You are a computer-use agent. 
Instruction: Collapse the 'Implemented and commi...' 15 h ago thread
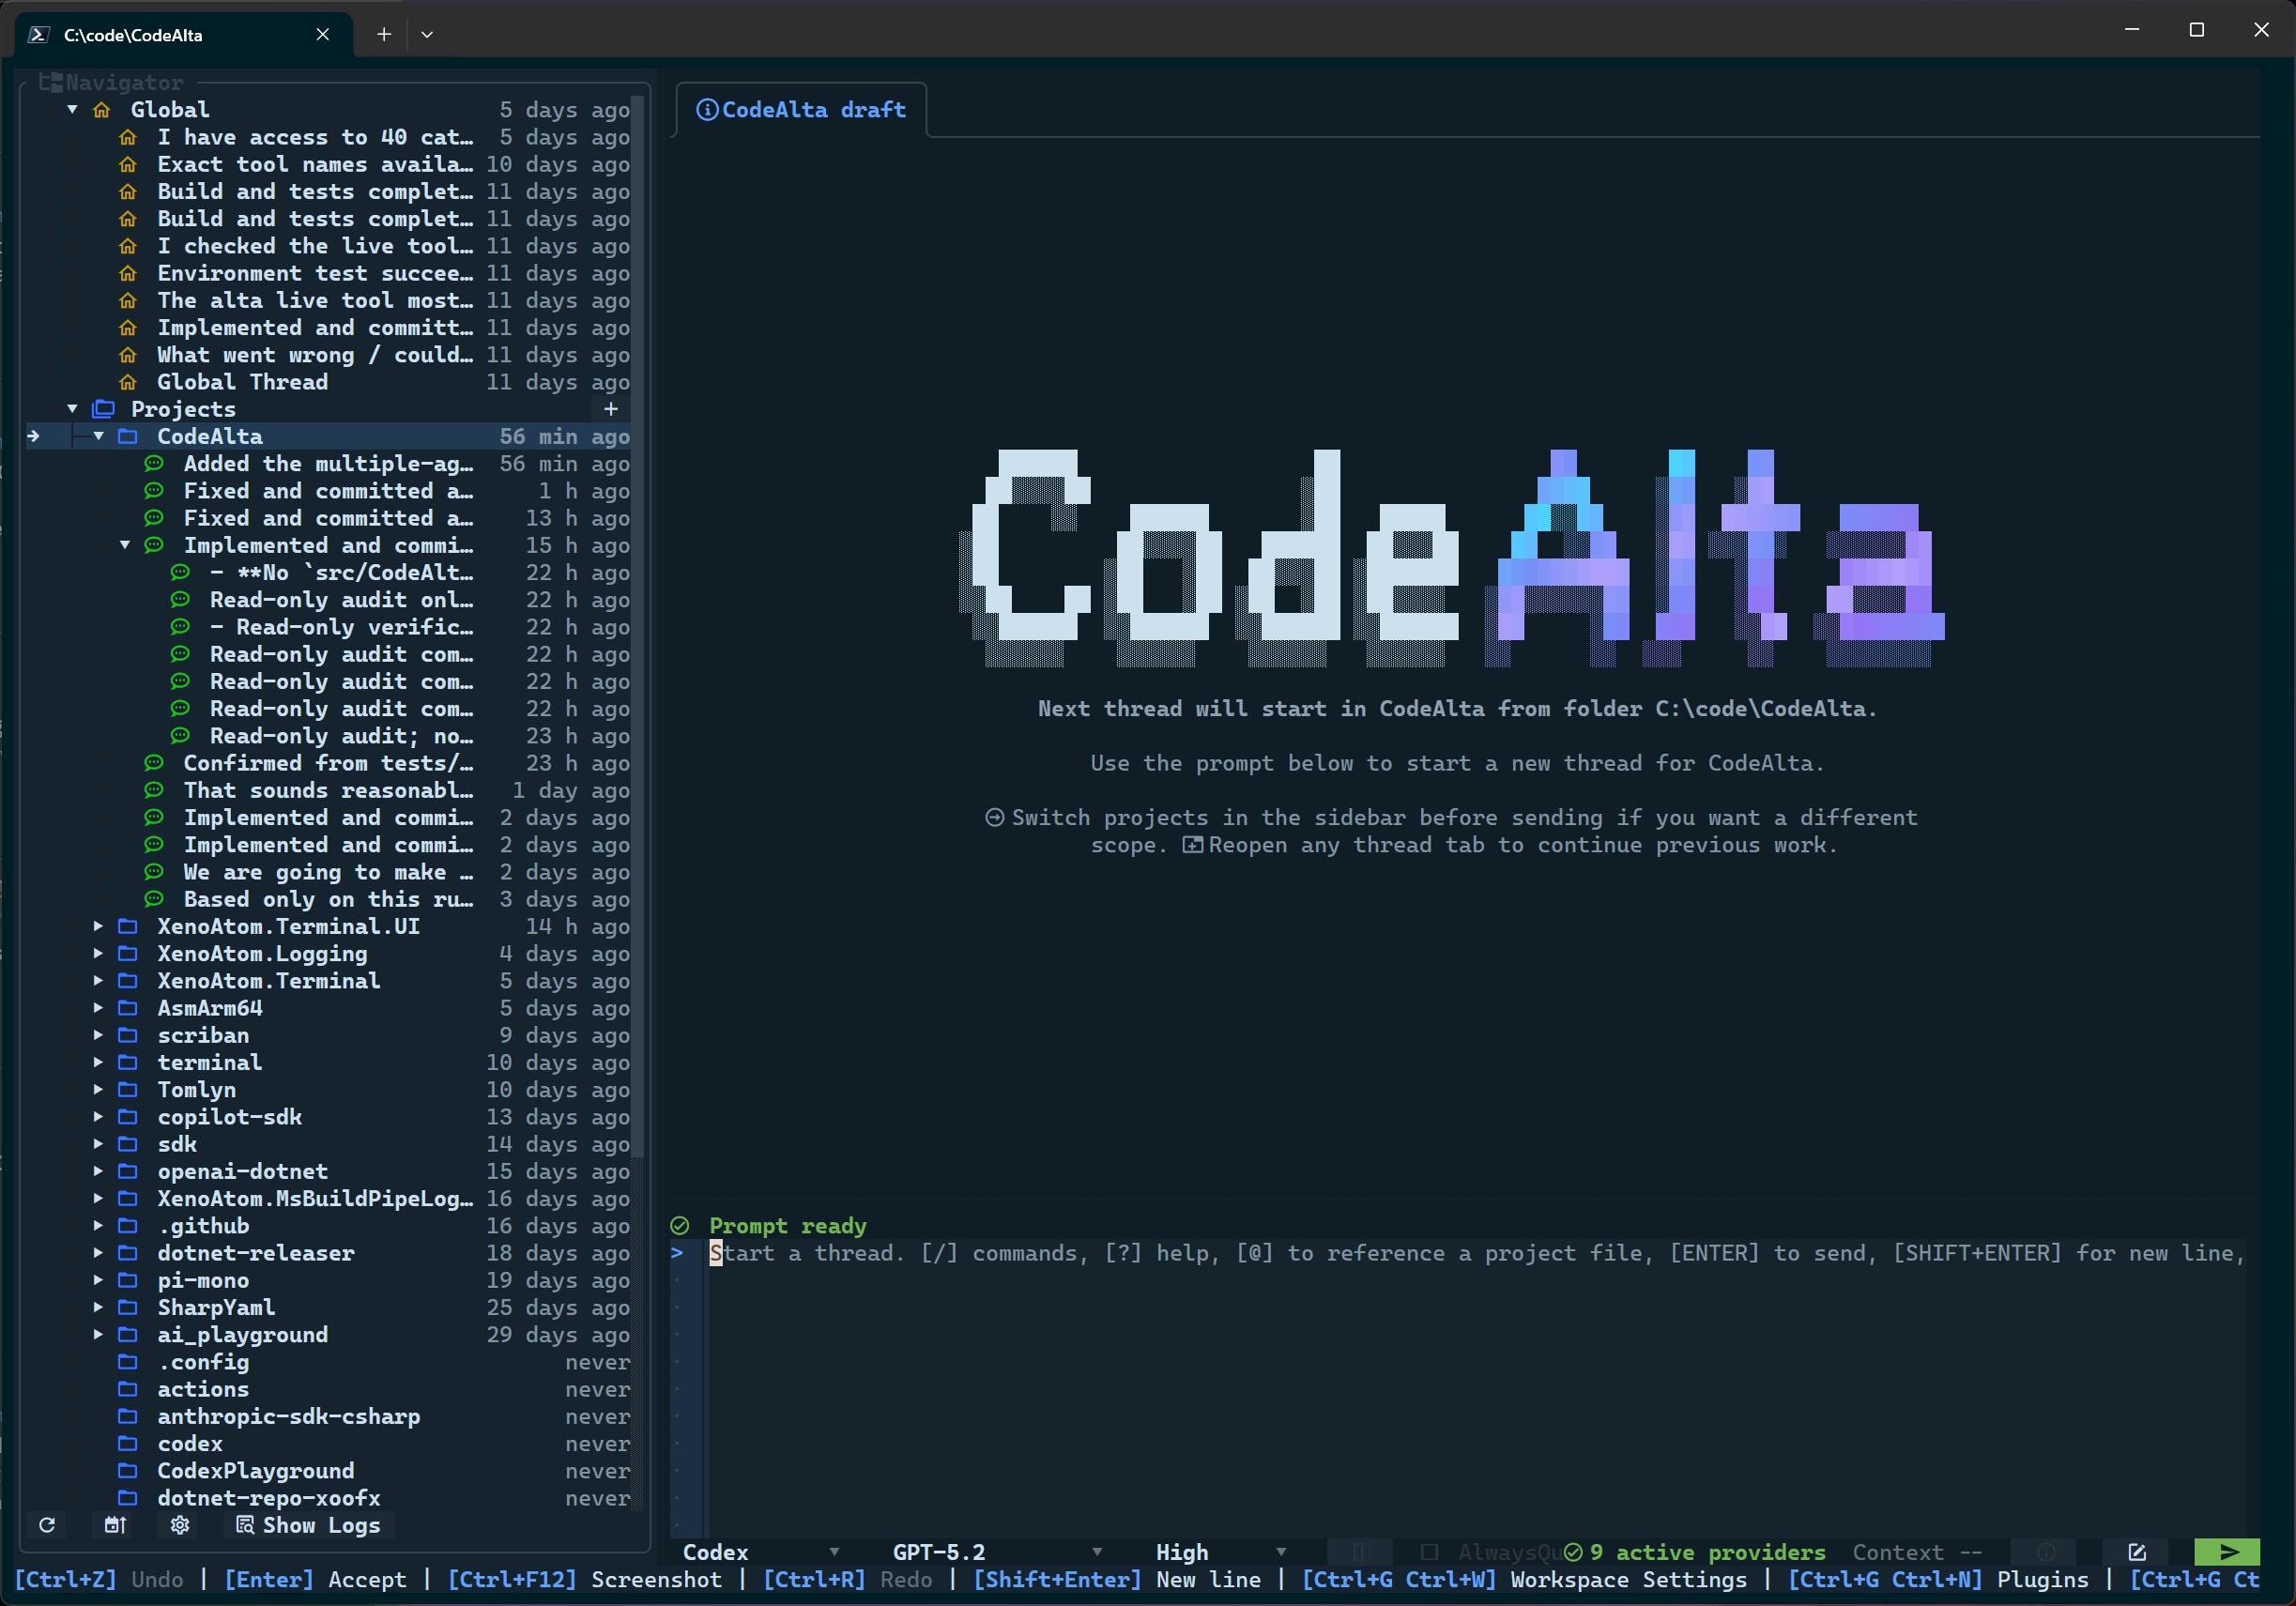(125, 545)
